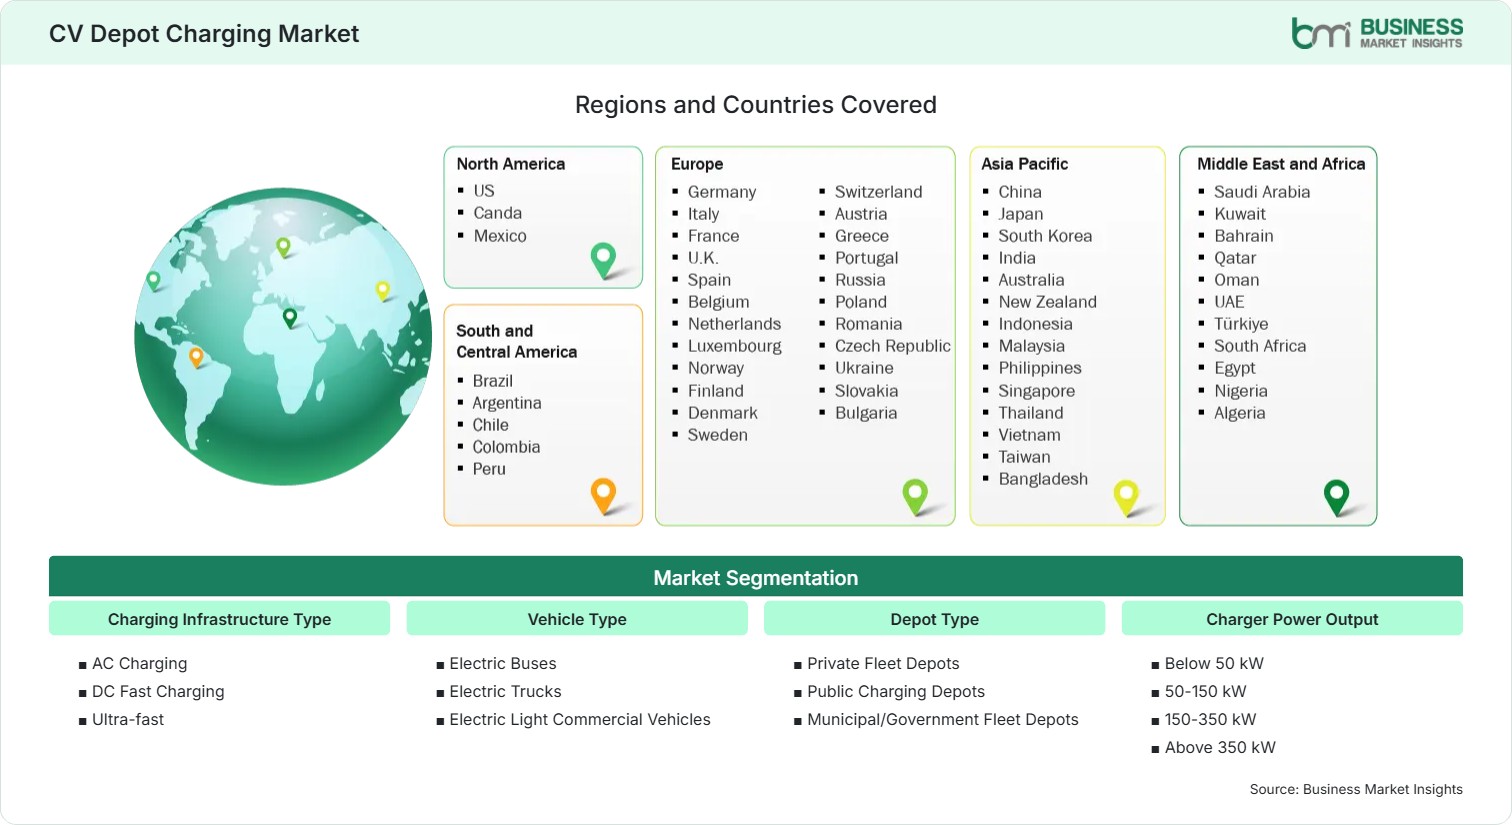Click the globe illustration

pyautogui.click(x=283, y=337)
